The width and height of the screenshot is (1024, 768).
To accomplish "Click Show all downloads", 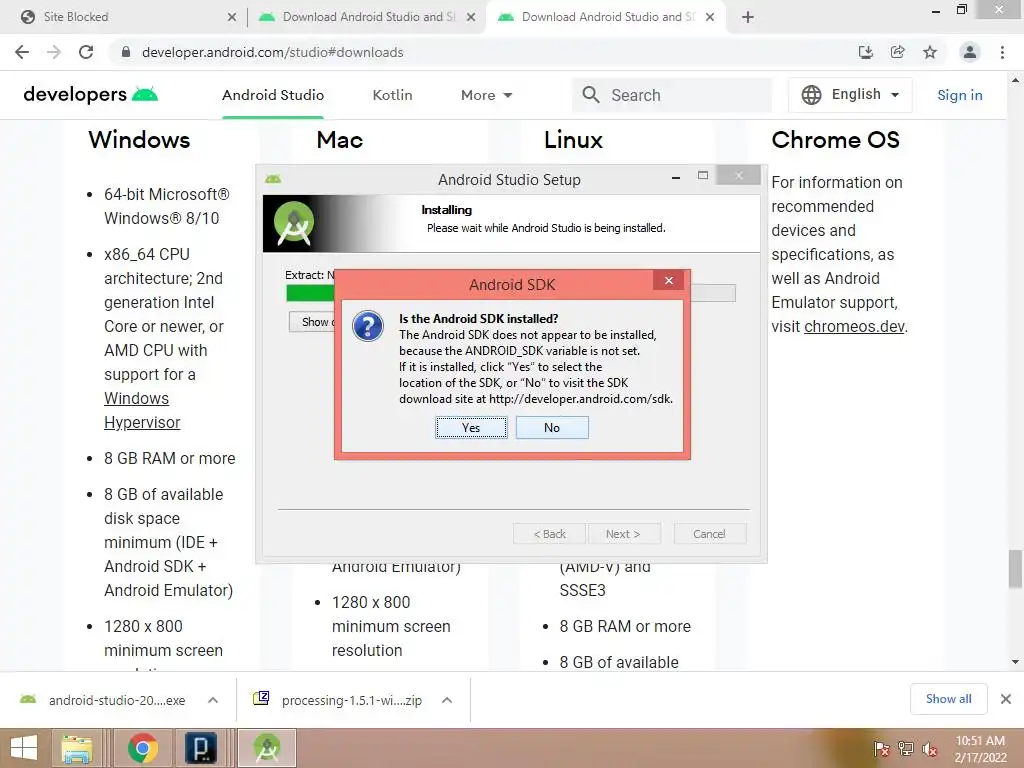I will 948,699.
